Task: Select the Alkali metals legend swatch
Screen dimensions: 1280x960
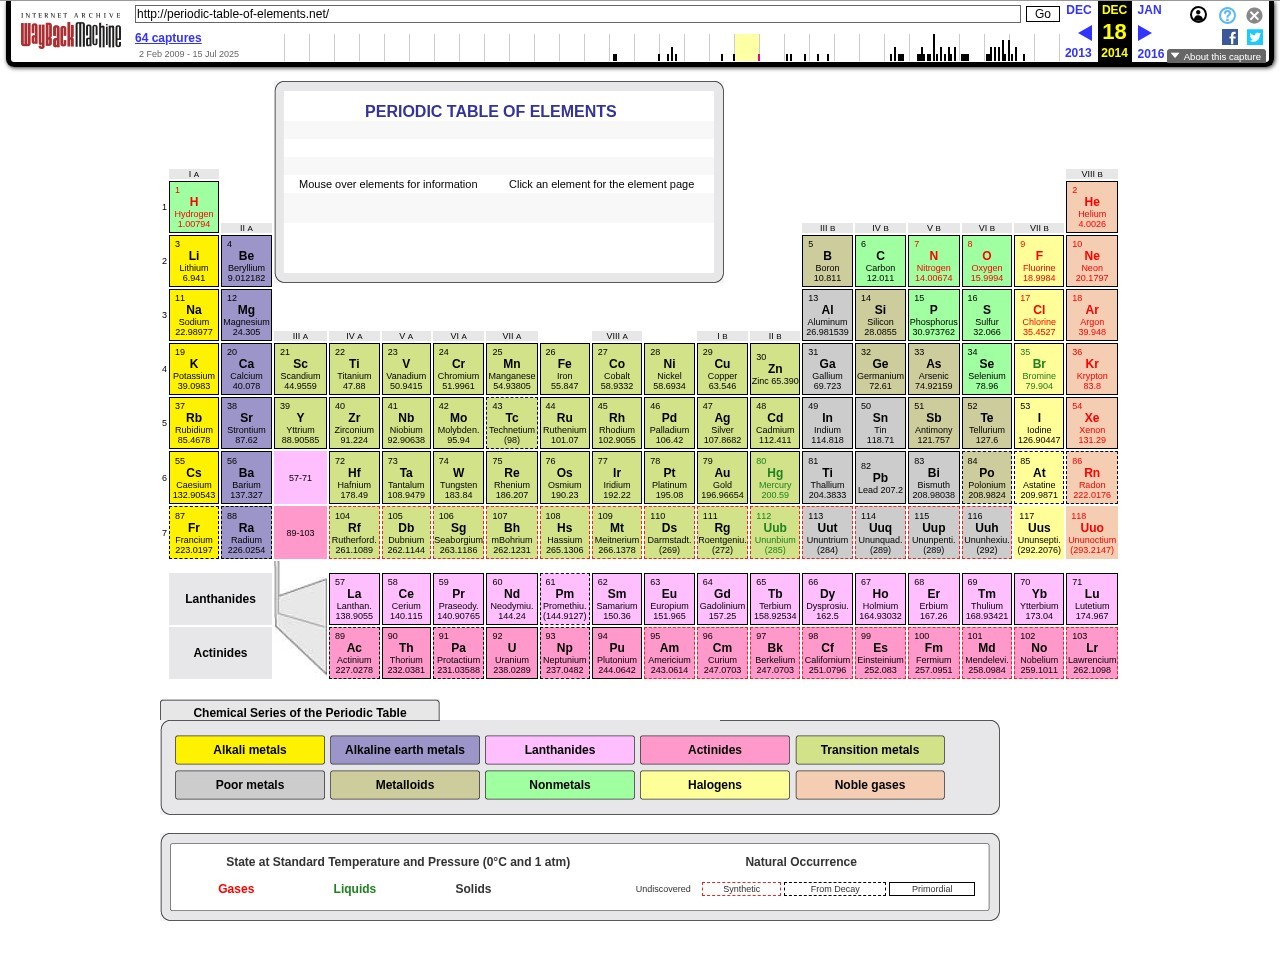Action: click(250, 750)
